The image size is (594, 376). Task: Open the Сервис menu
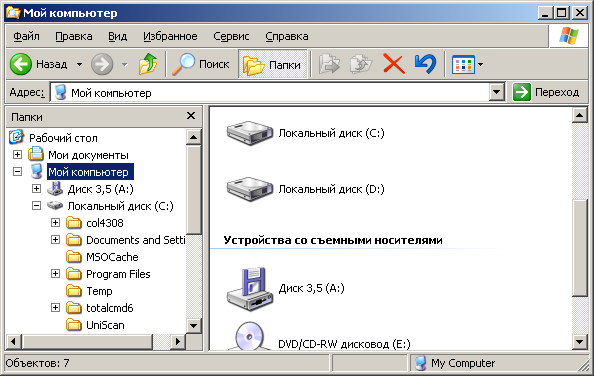tap(231, 36)
